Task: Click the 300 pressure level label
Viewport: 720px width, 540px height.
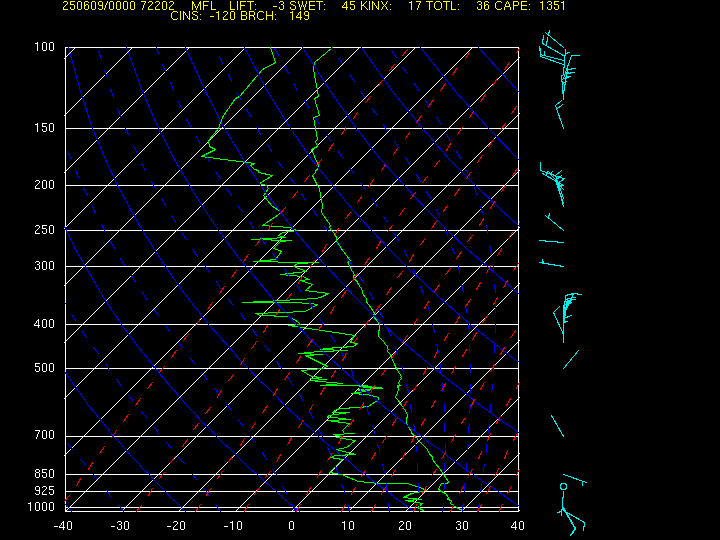Action: point(45,266)
